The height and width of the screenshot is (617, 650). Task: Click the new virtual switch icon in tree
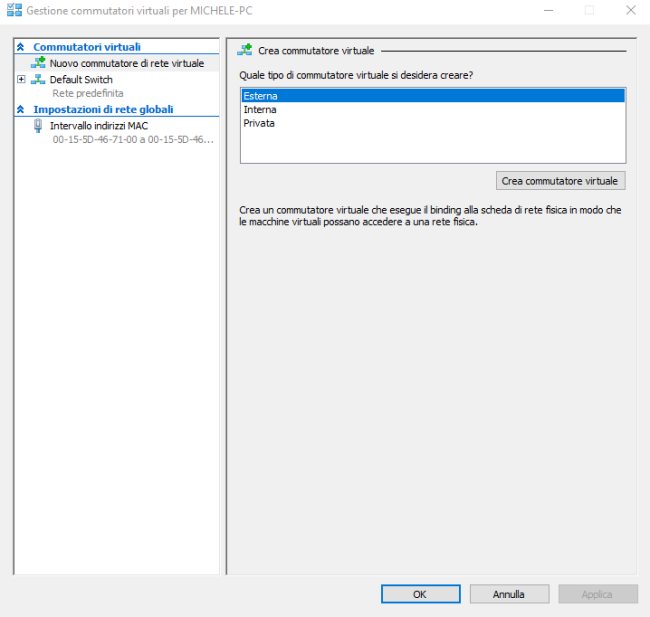[x=38, y=63]
